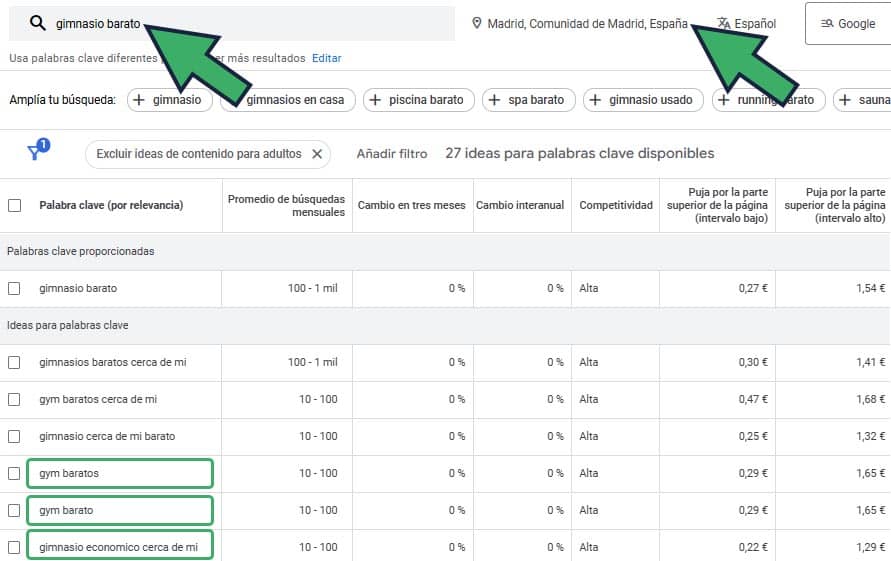
Task: Select checkbox for 'gym baratos cerca de mi'
Action: tap(14, 399)
